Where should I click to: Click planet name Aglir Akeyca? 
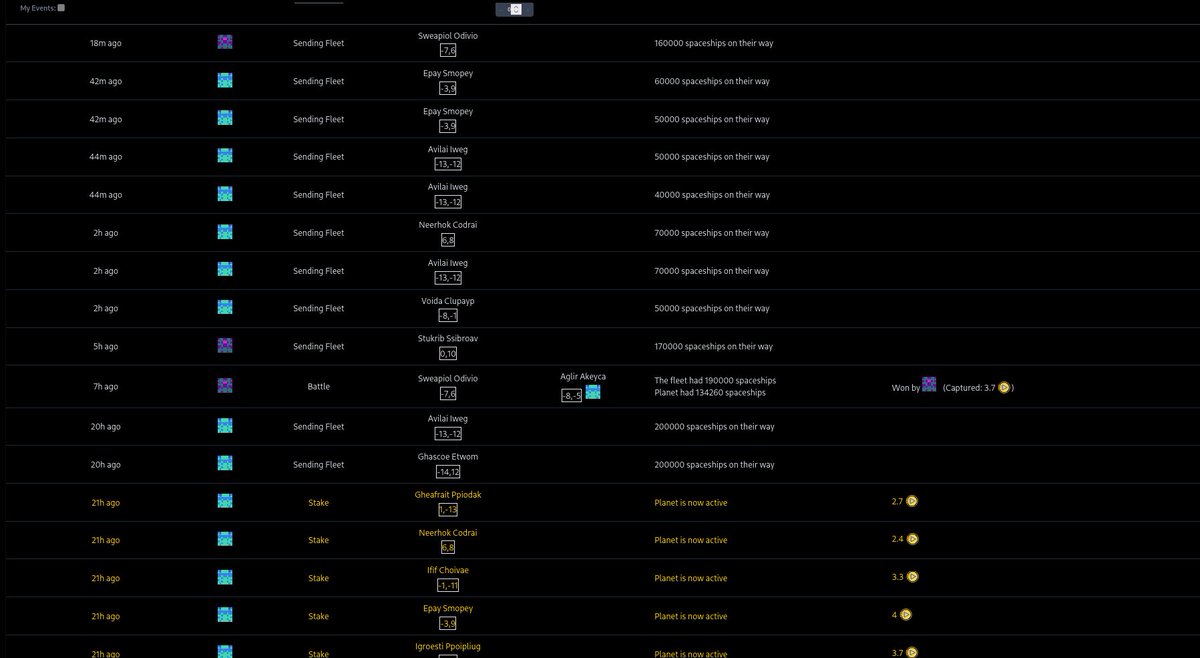(583, 377)
